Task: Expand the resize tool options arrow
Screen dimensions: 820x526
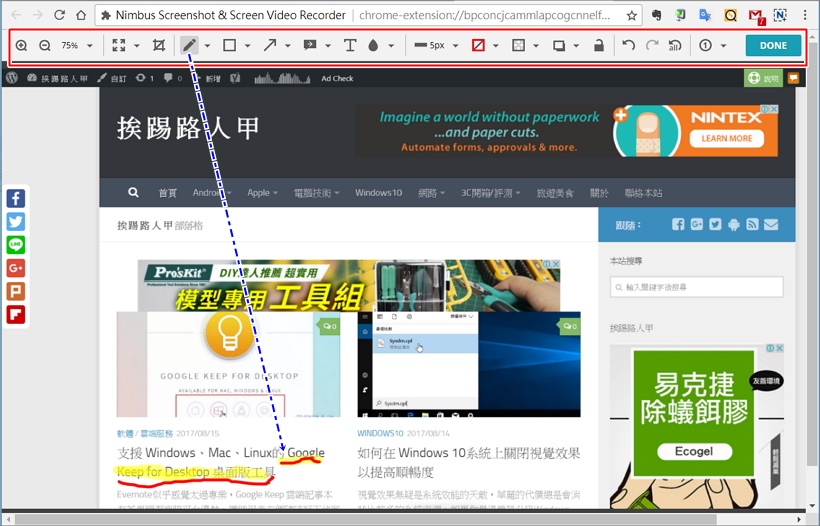Action: [137, 45]
